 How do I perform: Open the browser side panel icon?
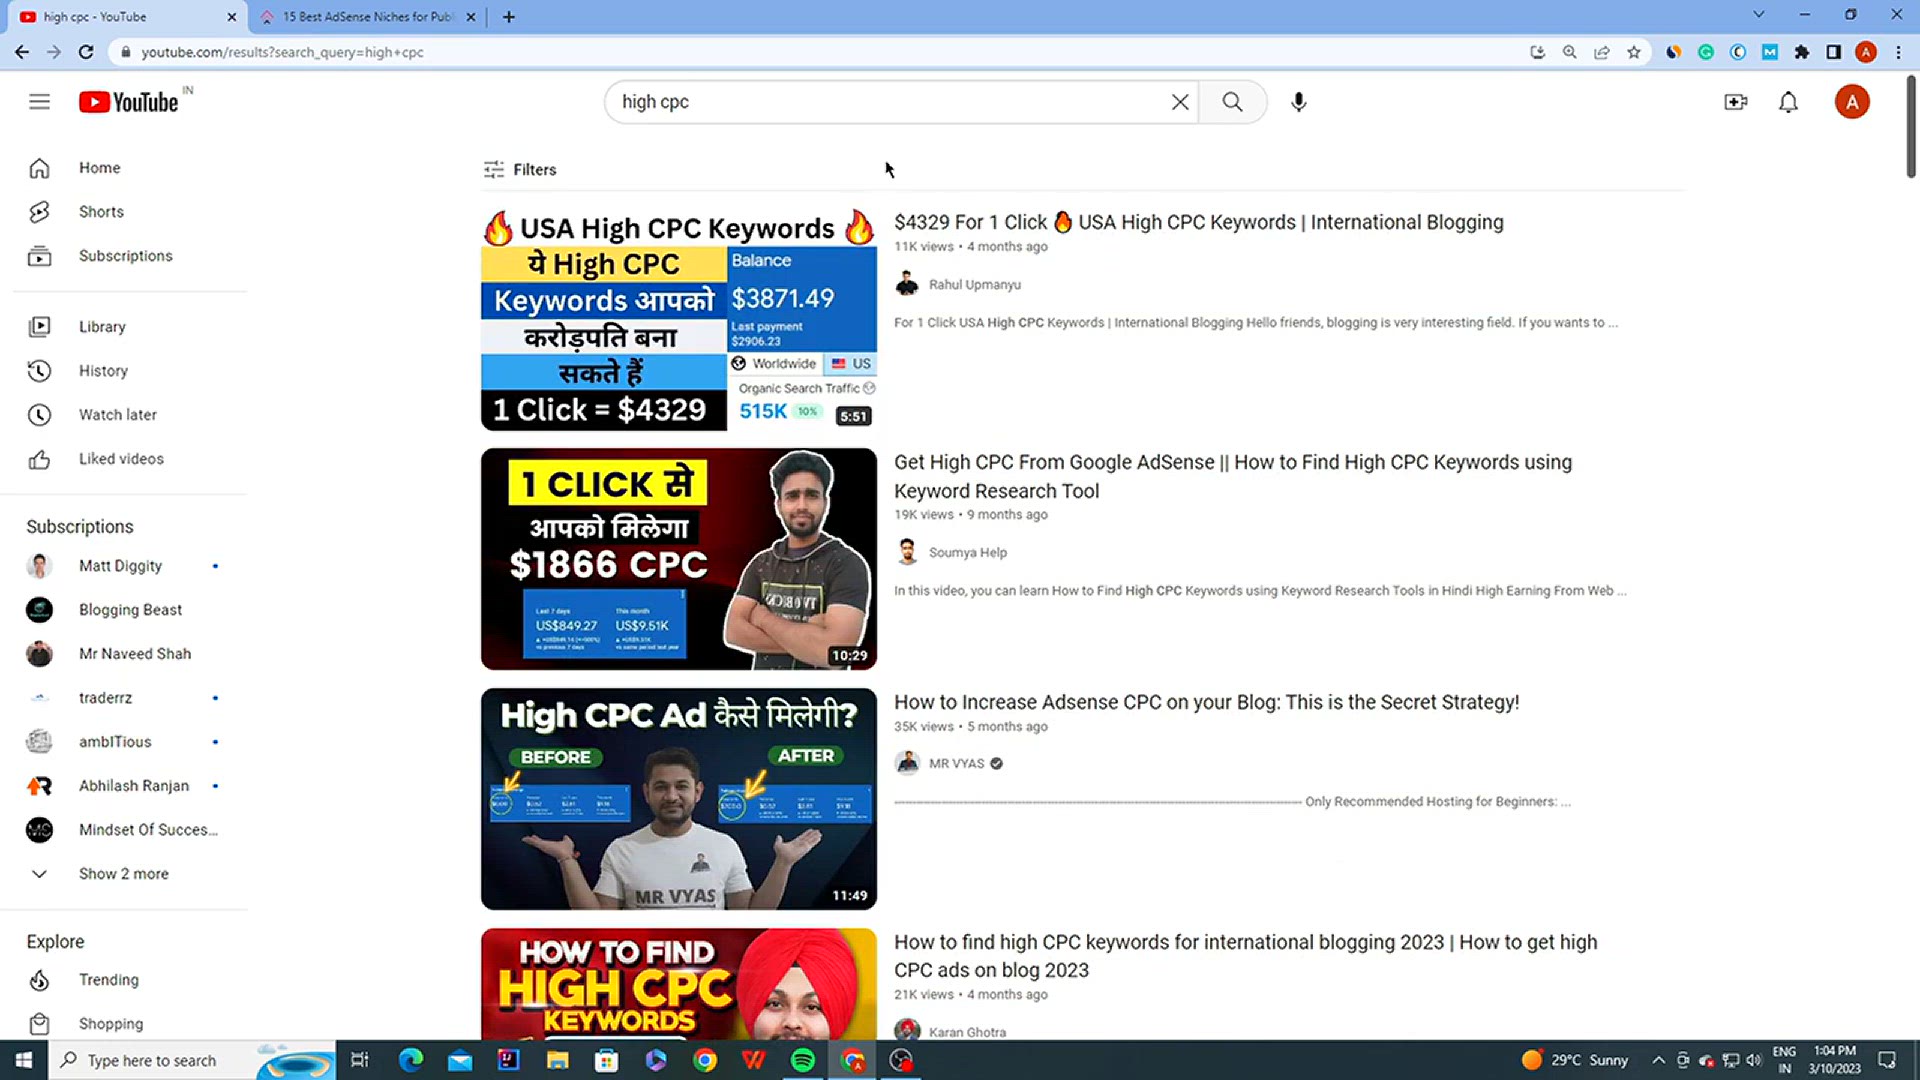1834,52
